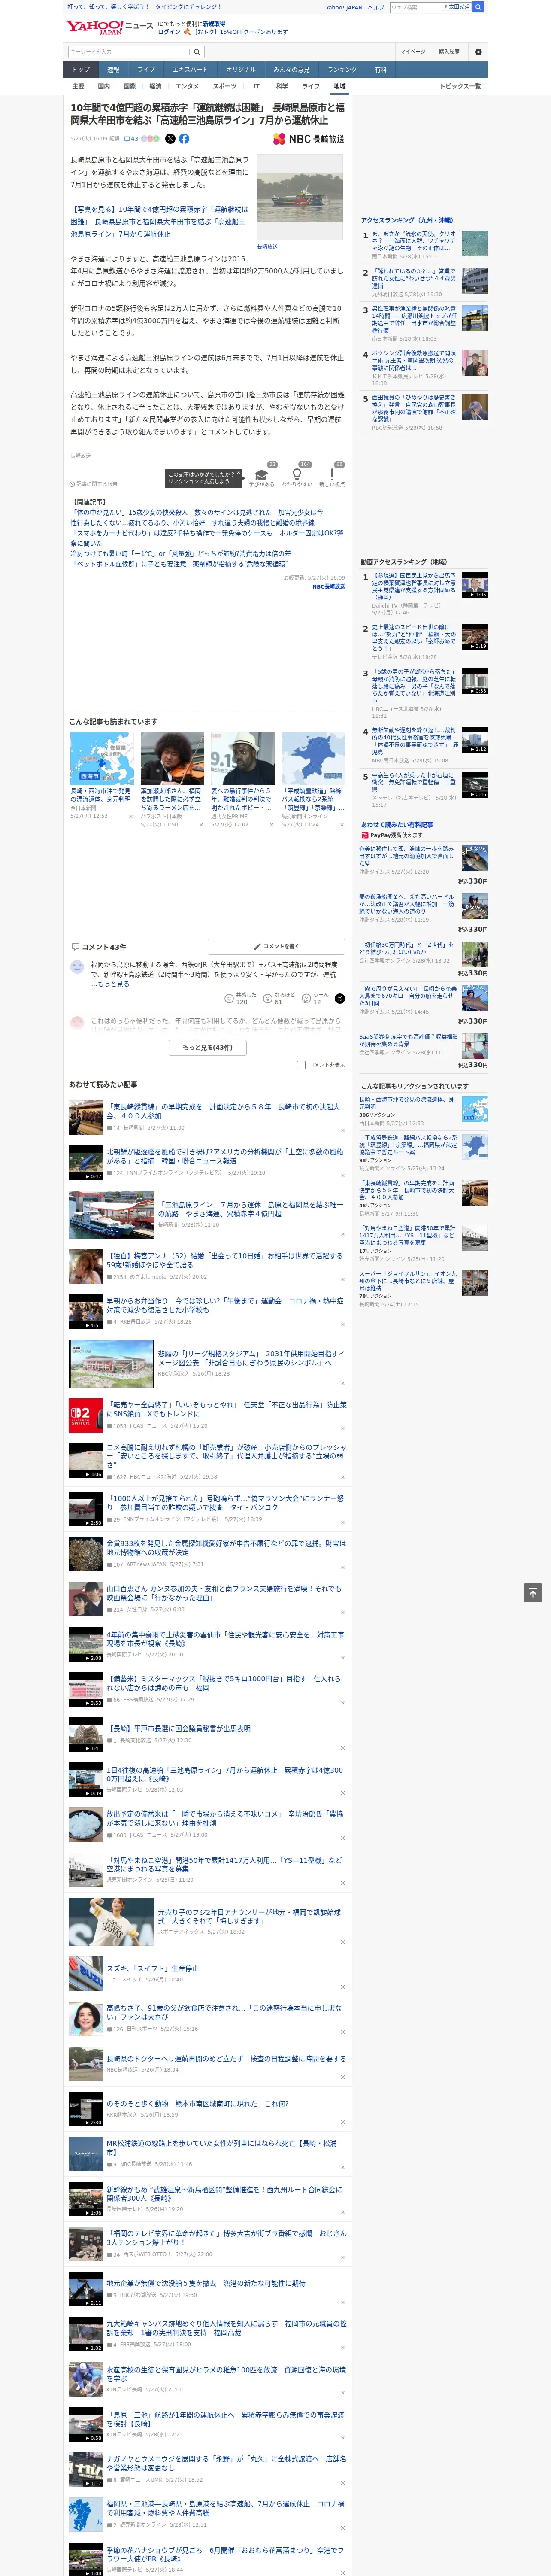Click the ヘルプ header link

(375, 7)
